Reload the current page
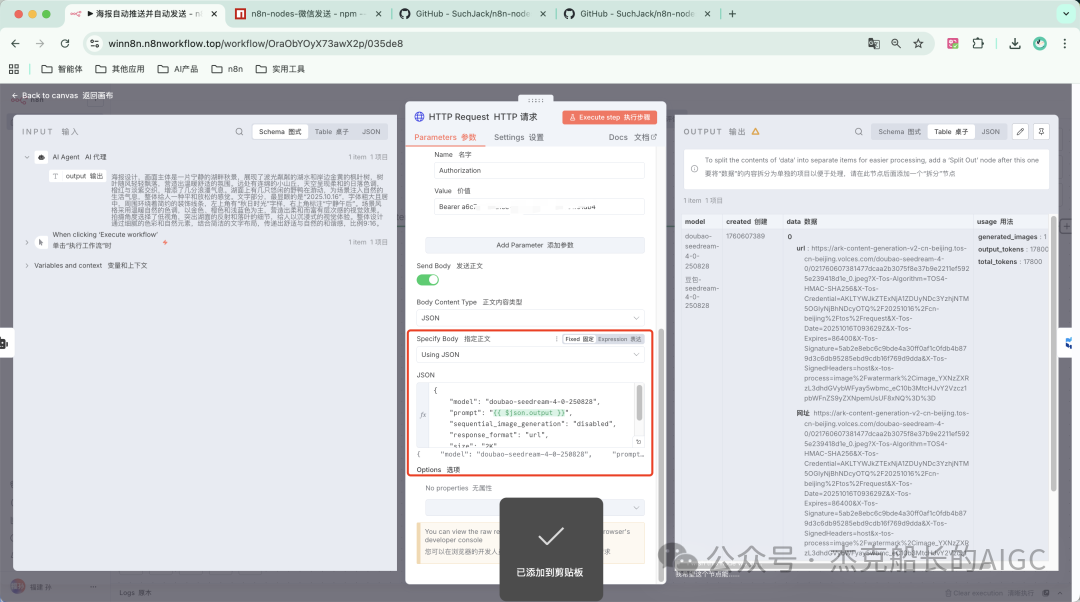 pyautogui.click(x=65, y=43)
